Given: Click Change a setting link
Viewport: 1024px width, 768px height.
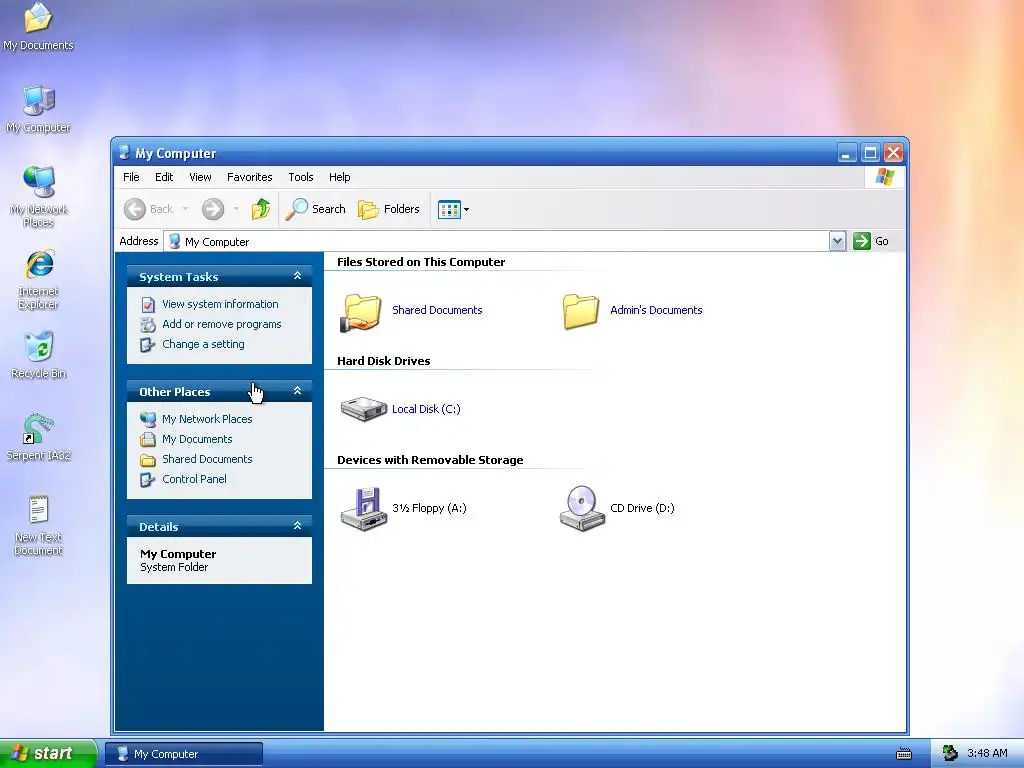Looking at the screenshot, I should [203, 344].
